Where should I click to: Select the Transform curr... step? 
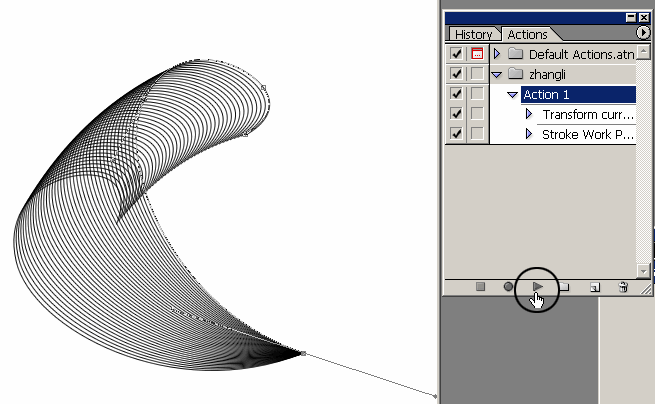point(588,114)
